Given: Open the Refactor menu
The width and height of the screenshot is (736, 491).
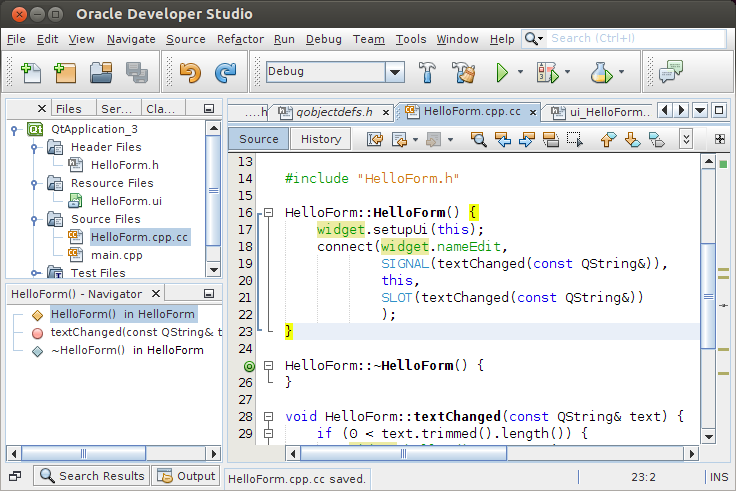Looking at the screenshot, I should click(x=240, y=39).
